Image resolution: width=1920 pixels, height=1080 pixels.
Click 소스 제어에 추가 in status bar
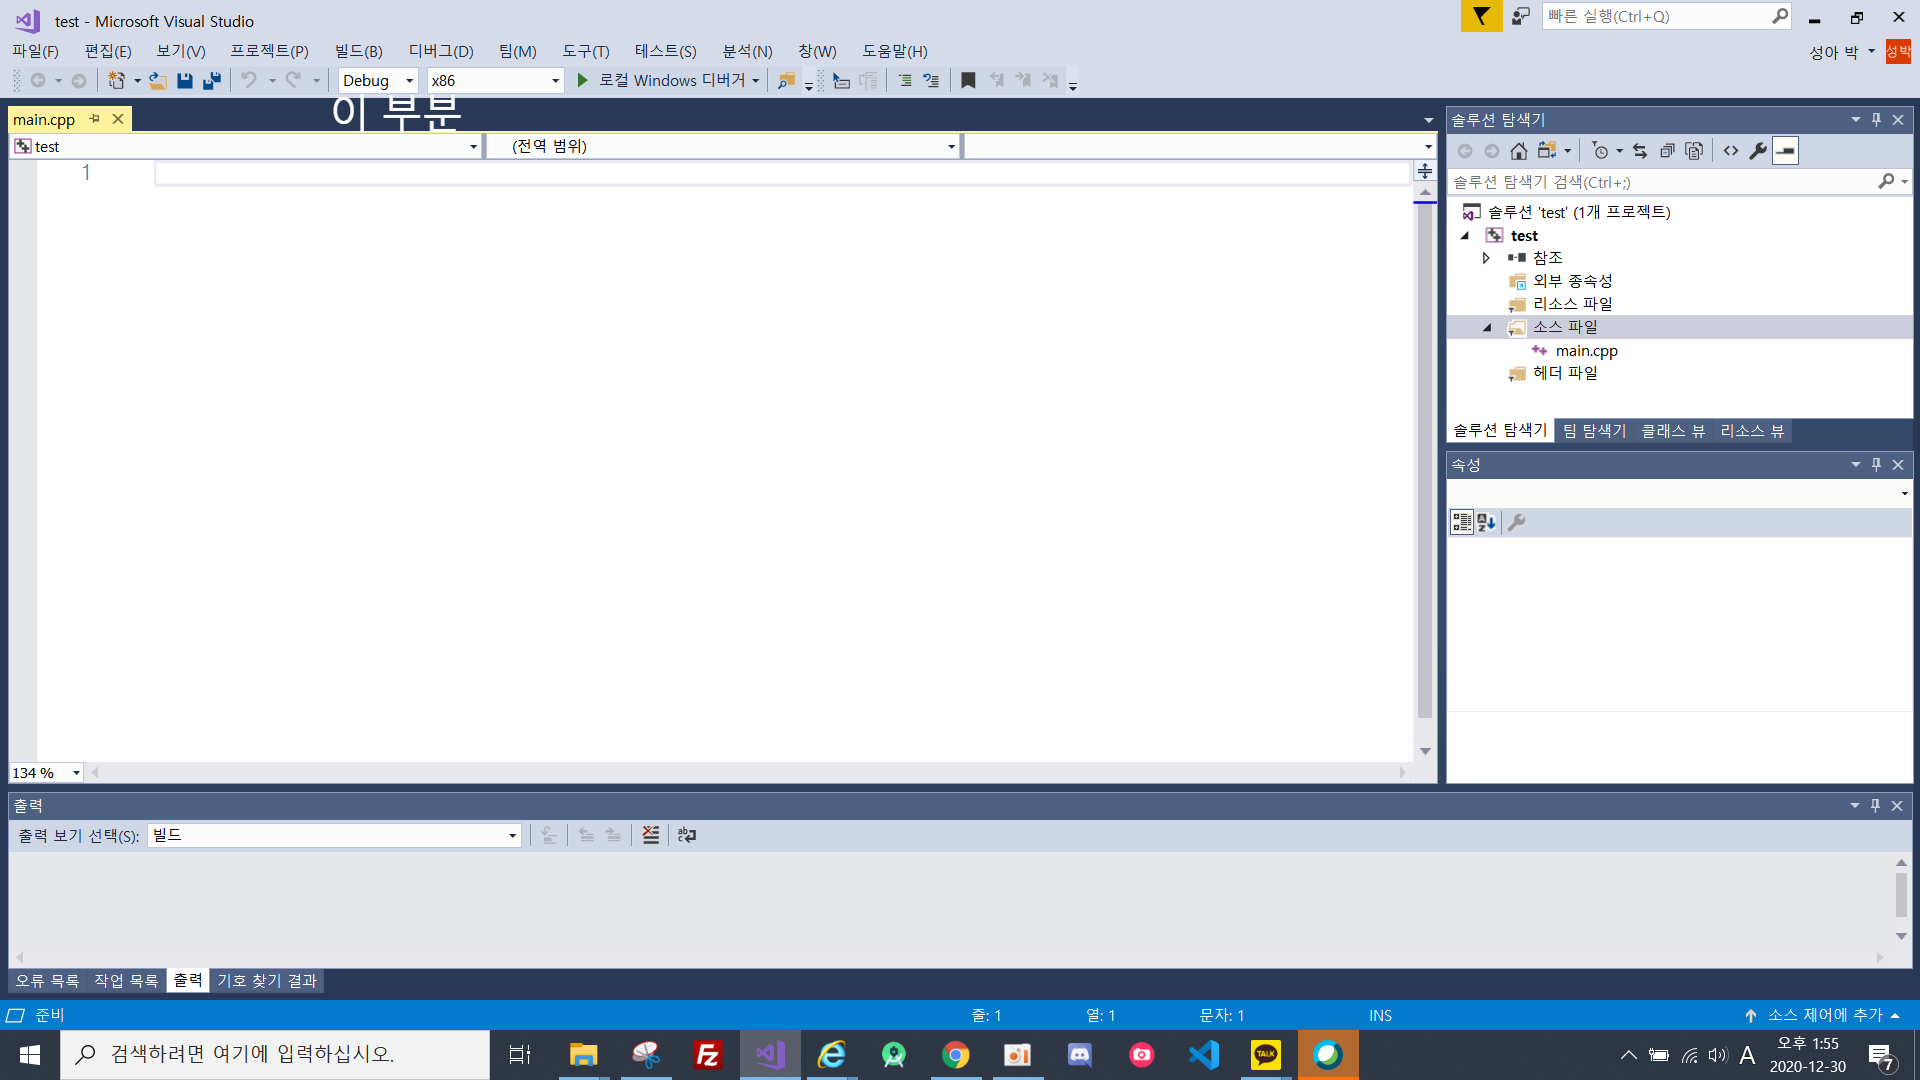(1825, 1015)
